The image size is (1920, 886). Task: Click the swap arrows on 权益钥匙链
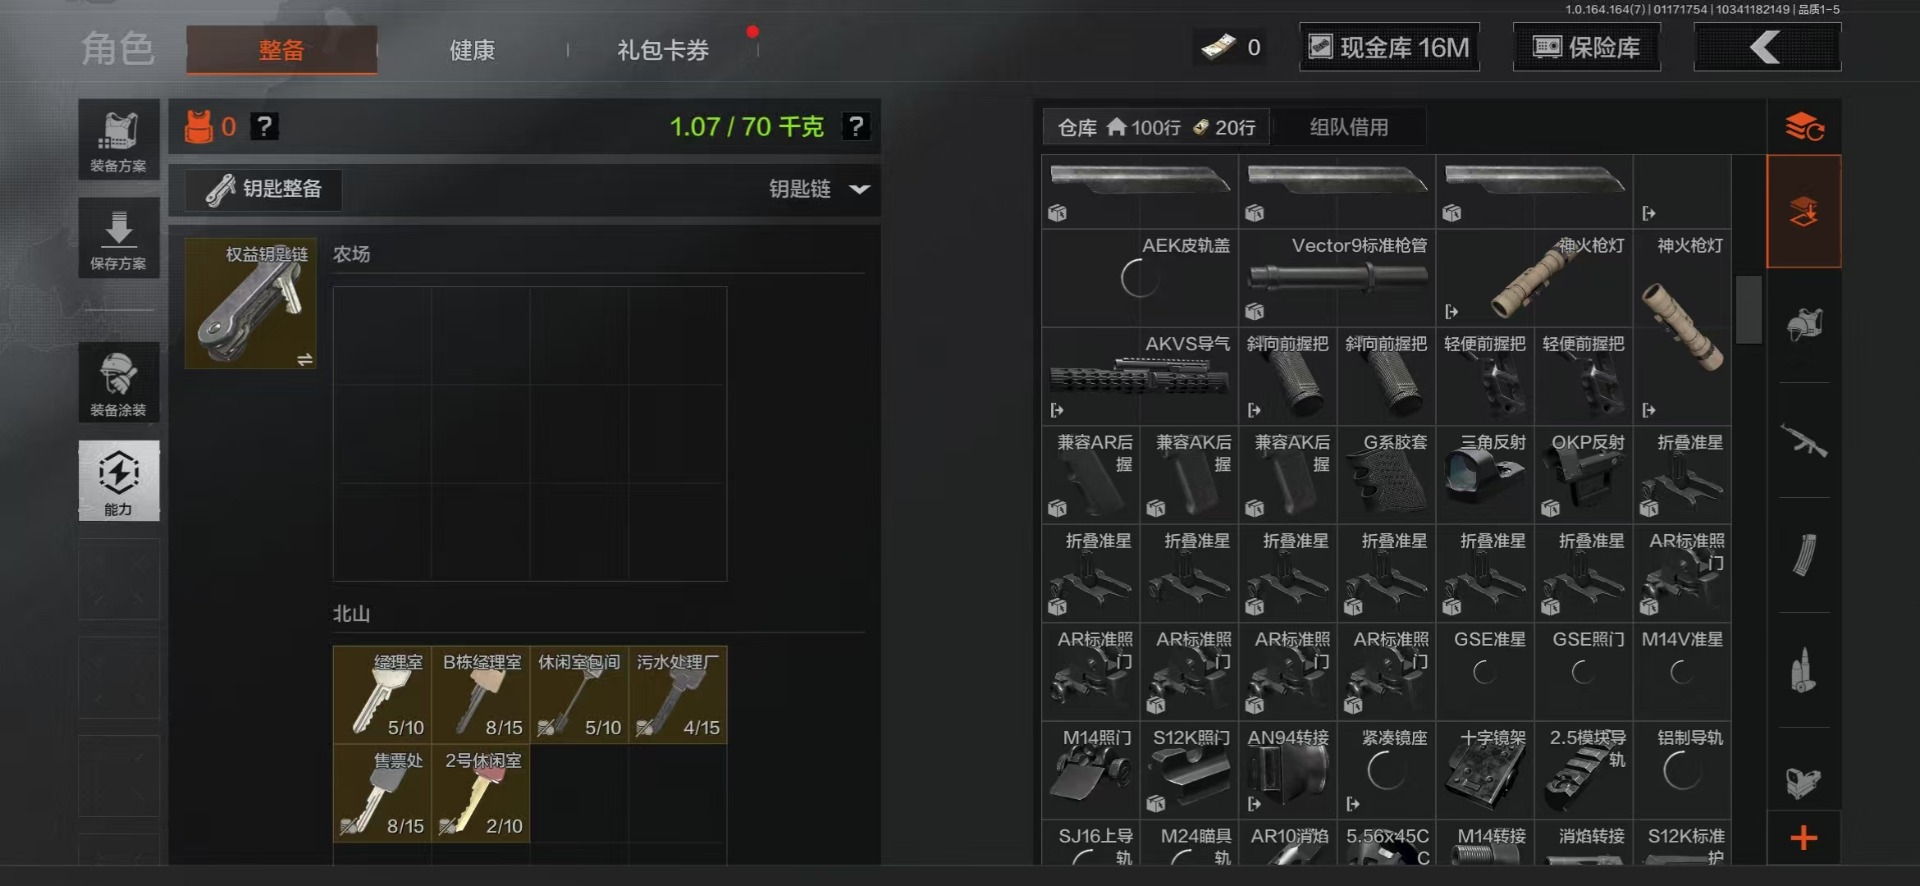pos(305,359)
